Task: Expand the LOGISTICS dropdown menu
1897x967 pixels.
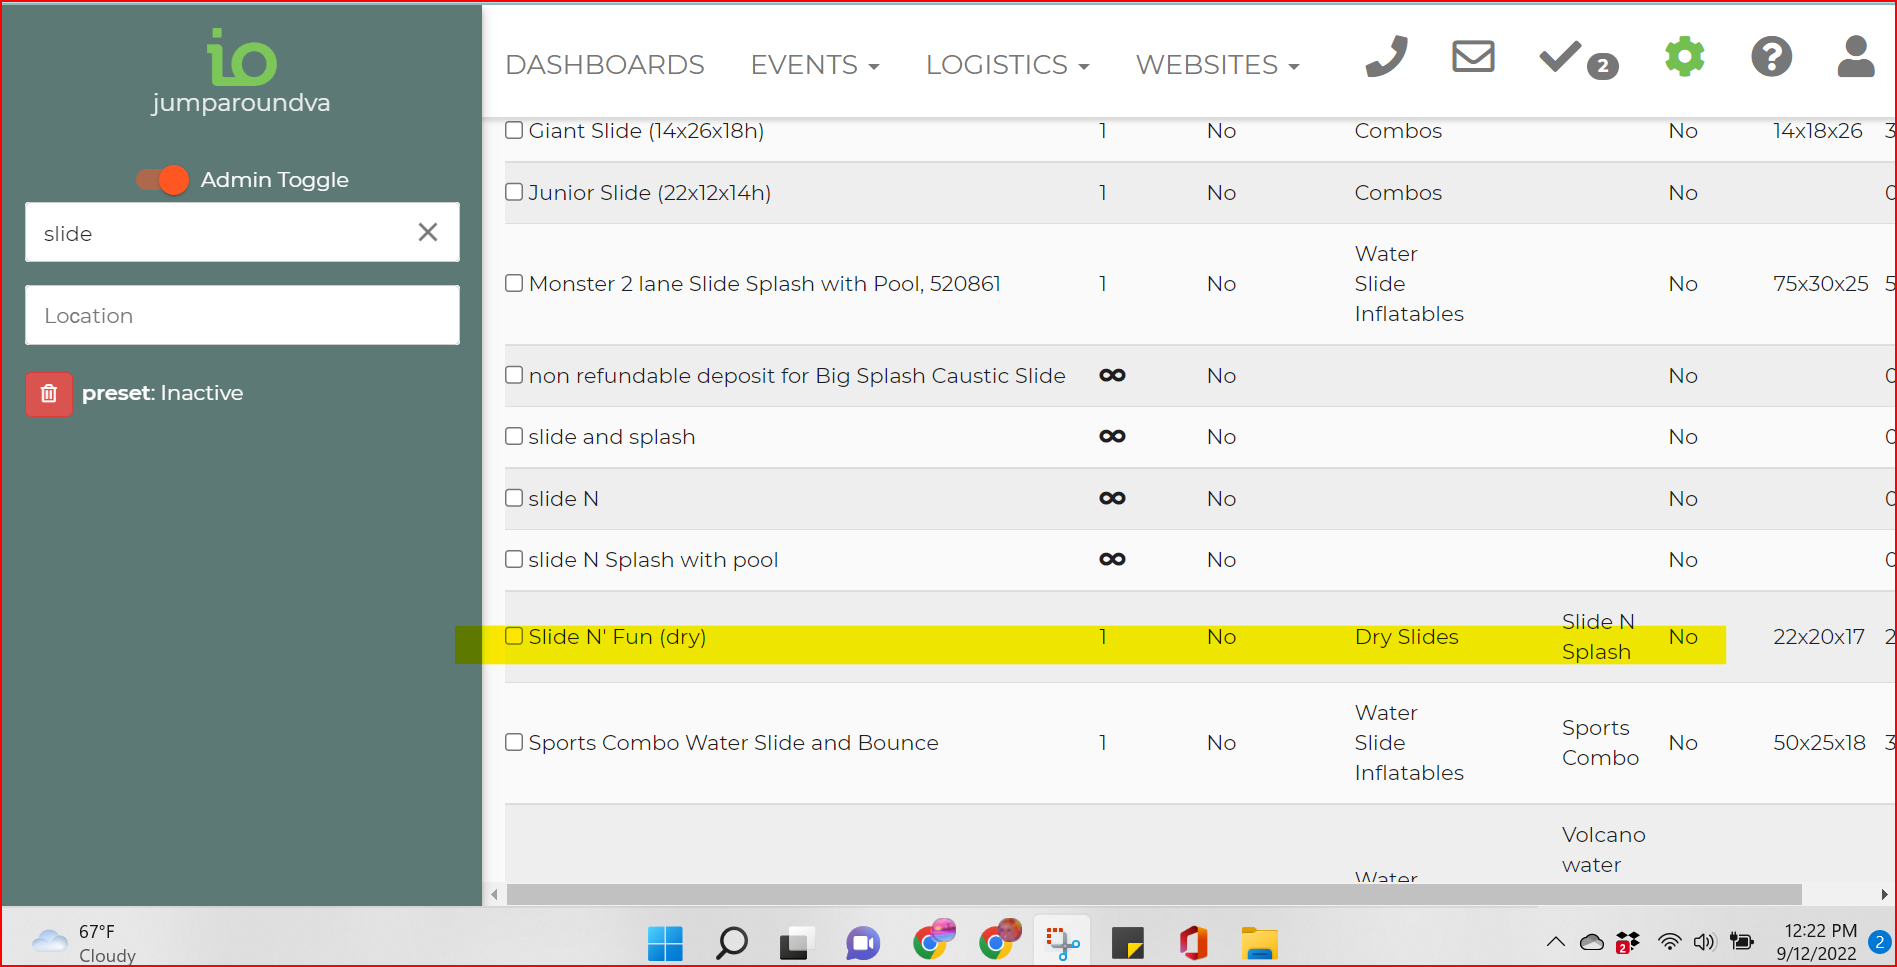Action: 1006,65
